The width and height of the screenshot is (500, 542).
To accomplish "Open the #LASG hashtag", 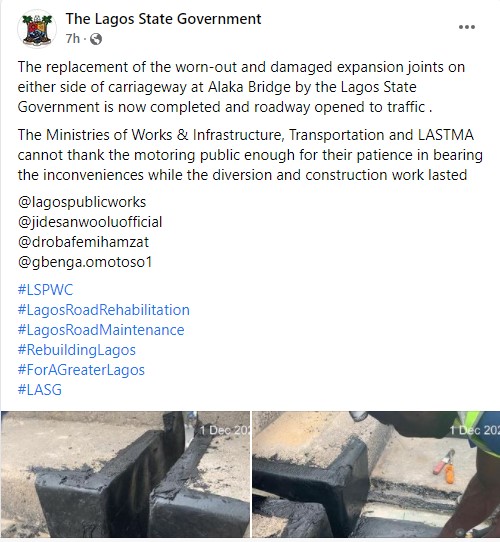I will point(40,390).
